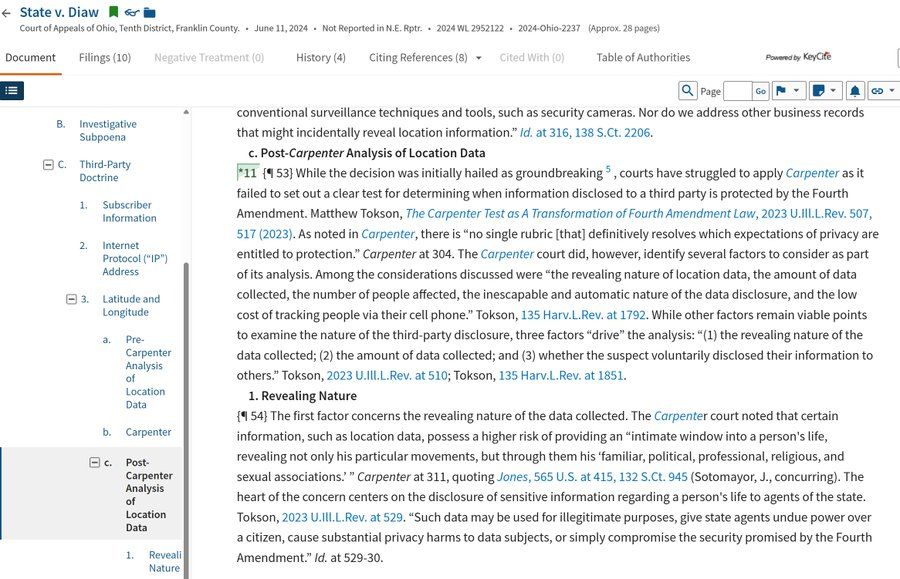Open the 135 Harv.L.Rev. at 1792 citation
The width and height of the screenshot is (900, 579).
pos(583,314)
